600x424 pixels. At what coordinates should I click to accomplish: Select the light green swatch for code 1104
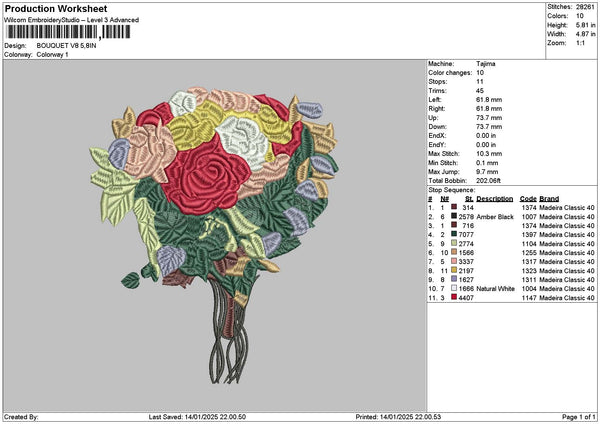[454, 243]
